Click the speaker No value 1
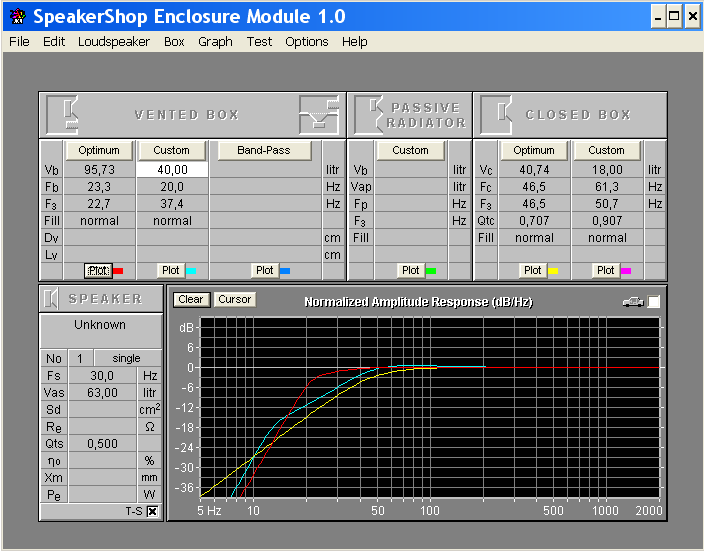 (x=80, y=358)
